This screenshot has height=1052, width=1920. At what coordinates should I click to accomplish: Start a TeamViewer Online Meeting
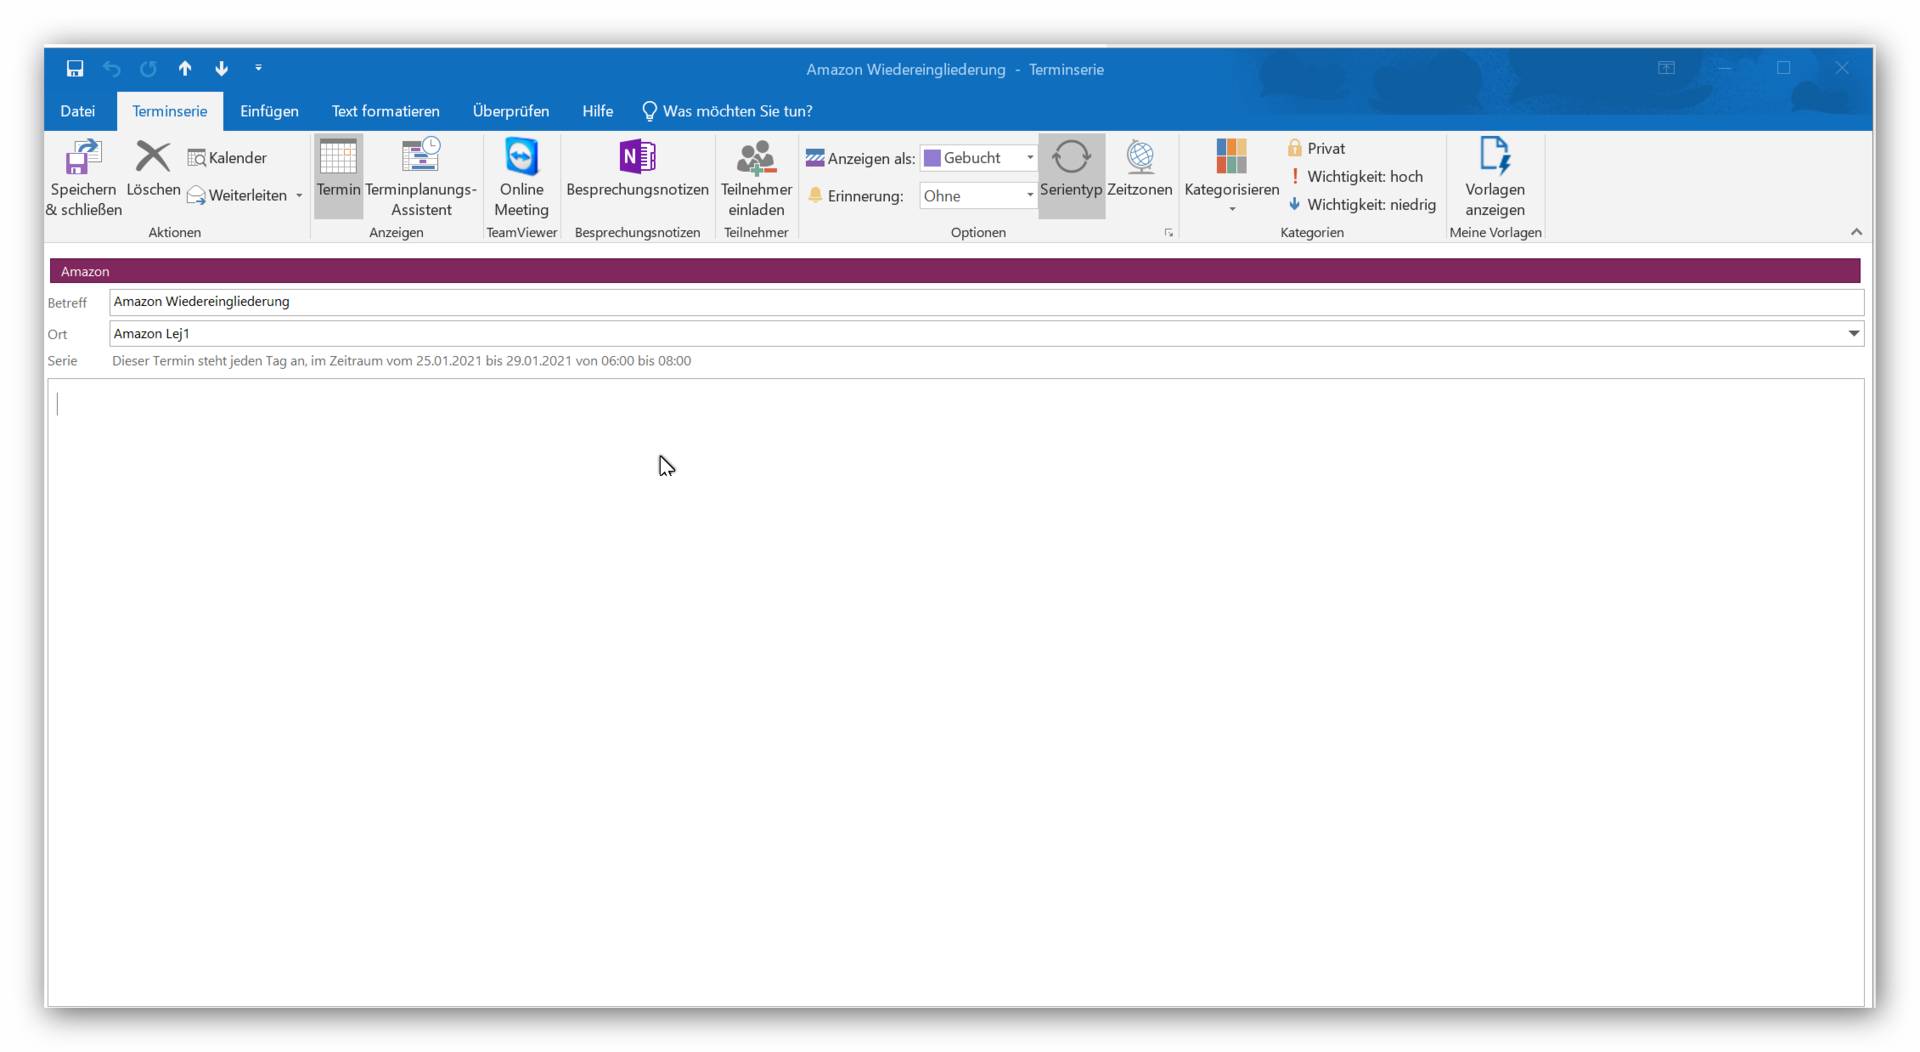coord(521,178)
